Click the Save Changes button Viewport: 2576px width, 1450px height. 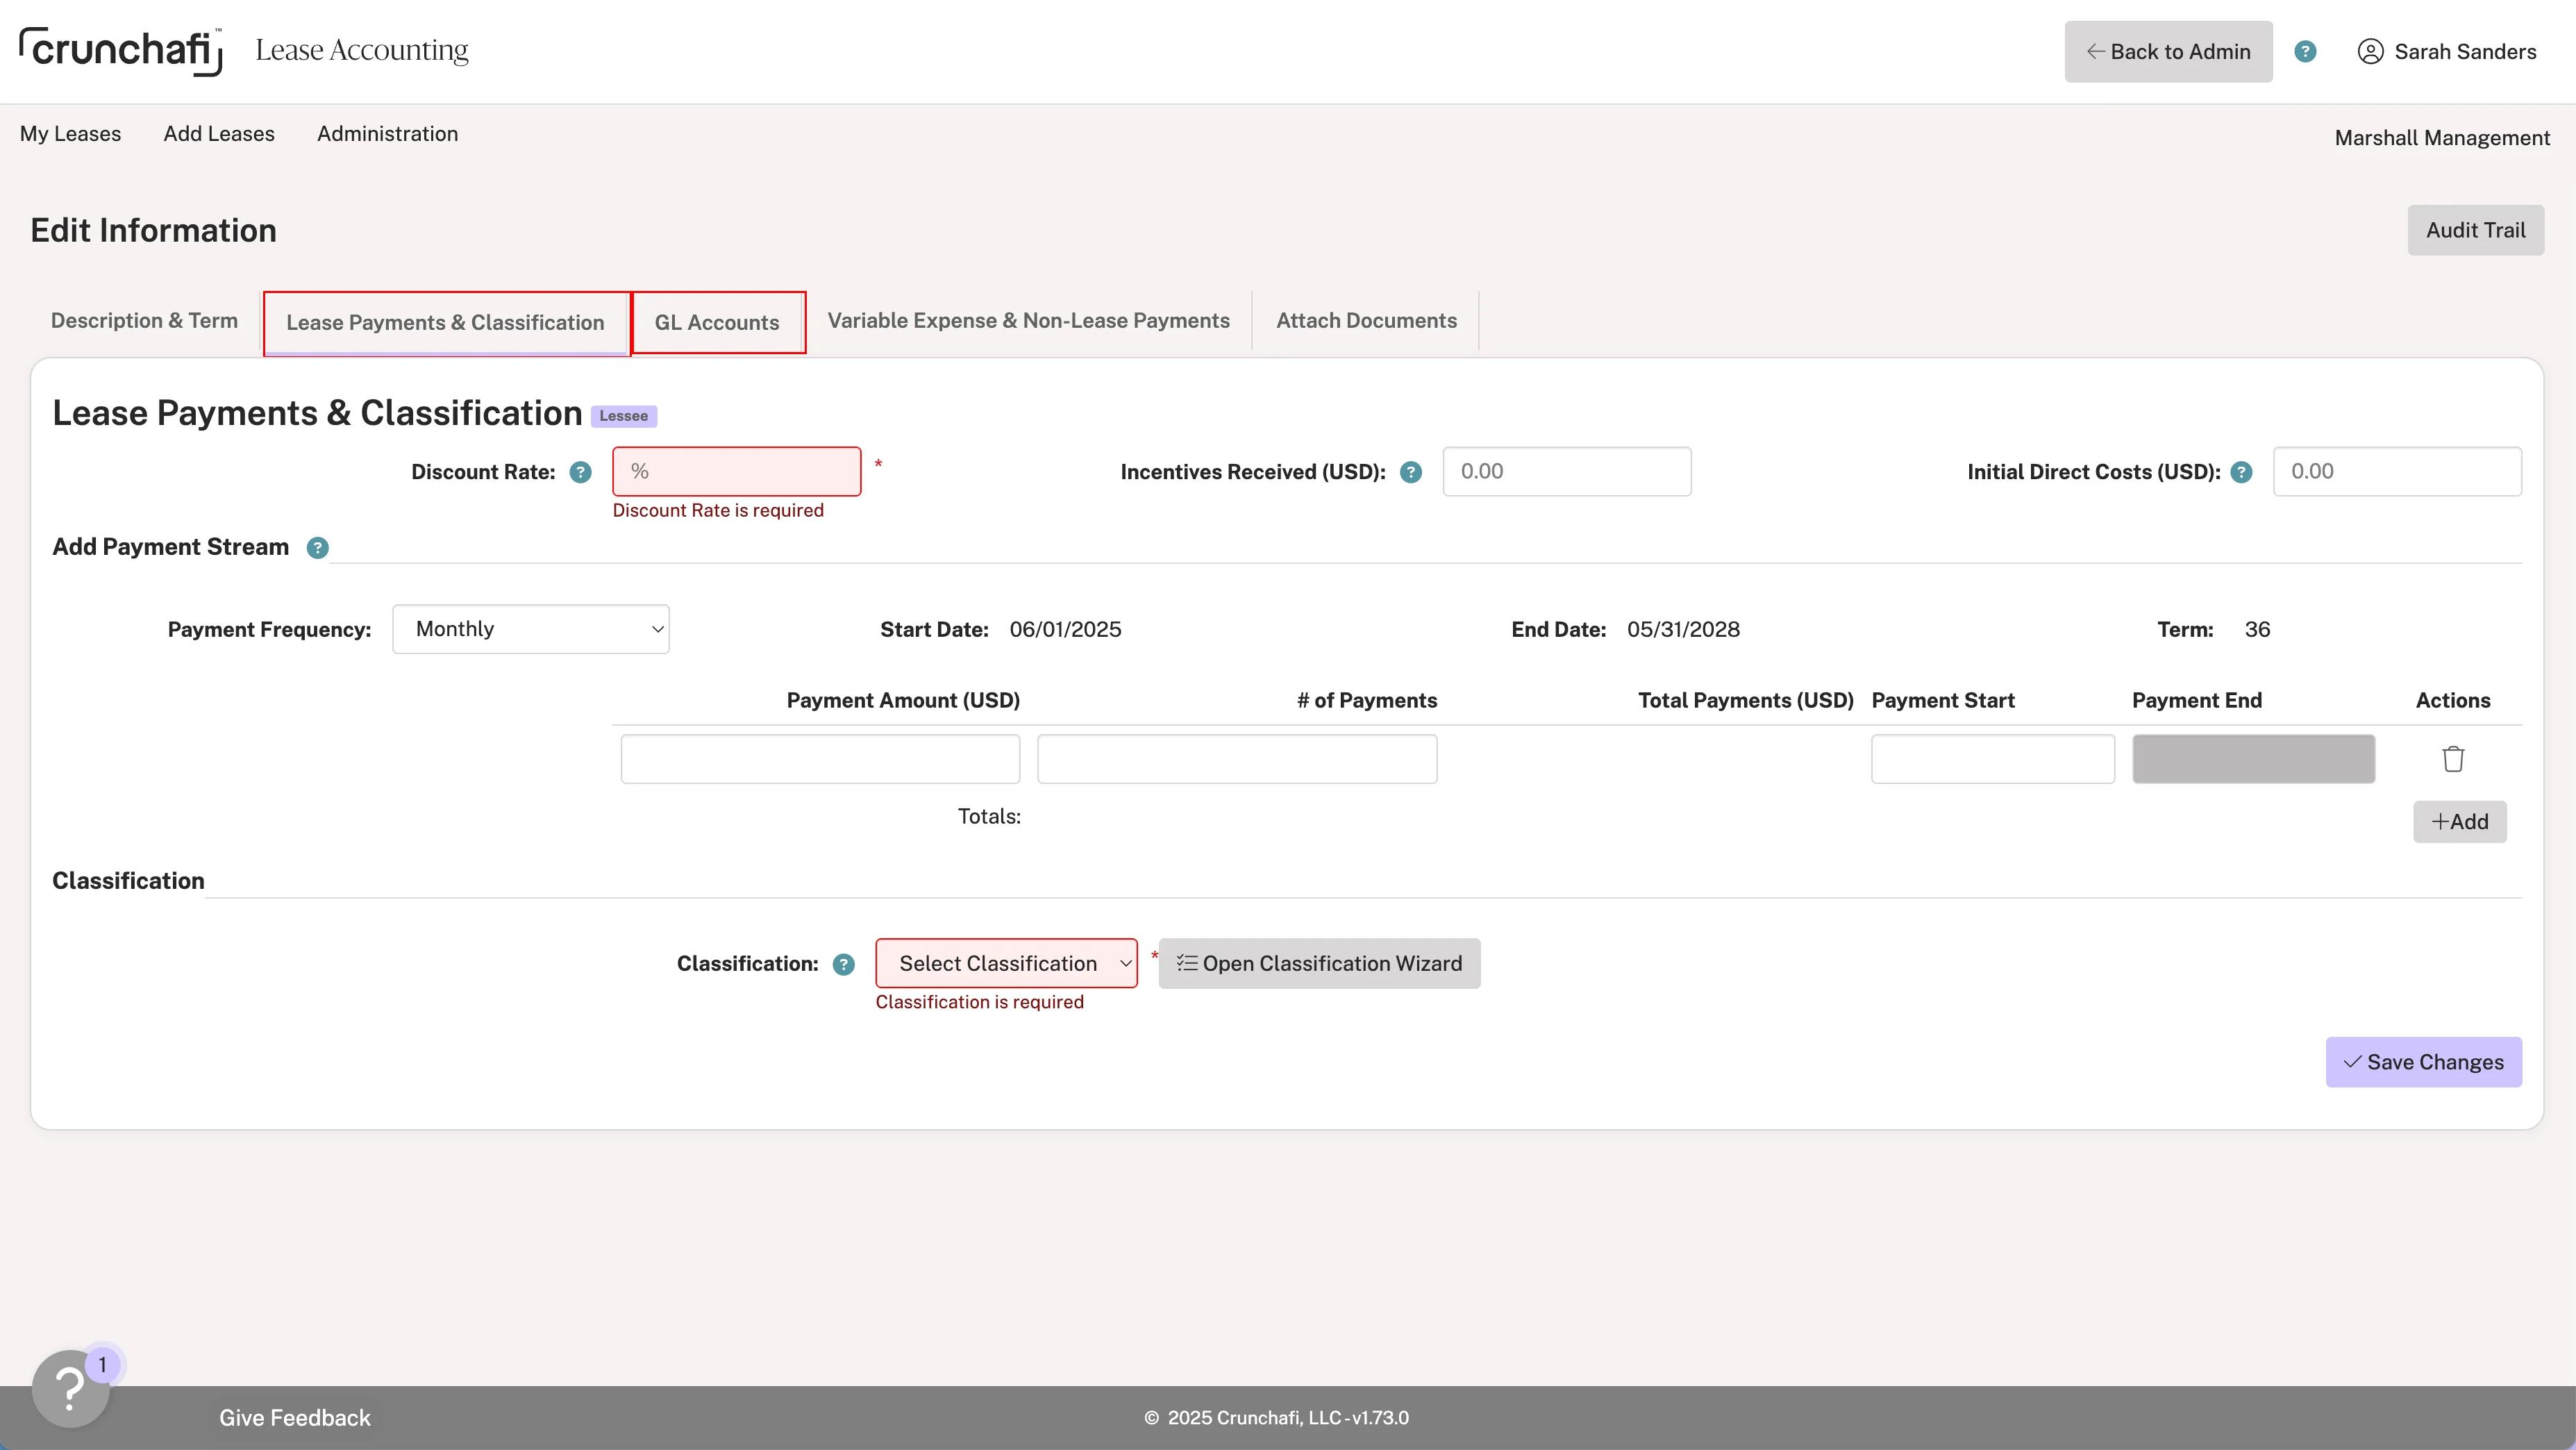pos(2423,1062)
